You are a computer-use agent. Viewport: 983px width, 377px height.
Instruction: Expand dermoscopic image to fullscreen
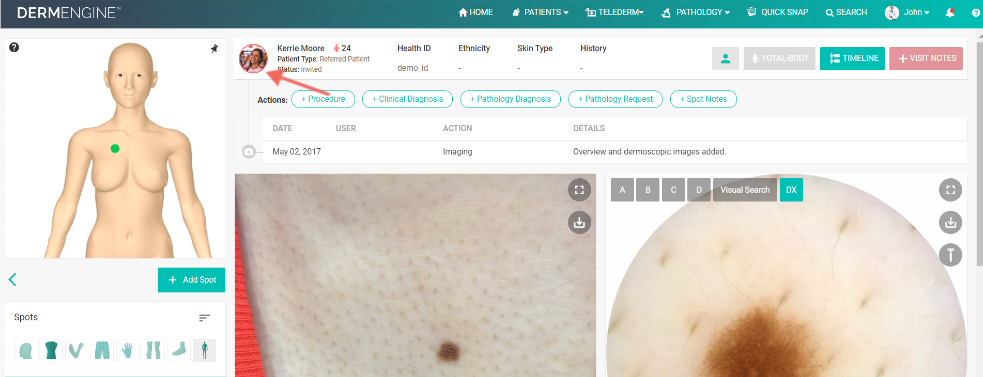pos(950,190)
